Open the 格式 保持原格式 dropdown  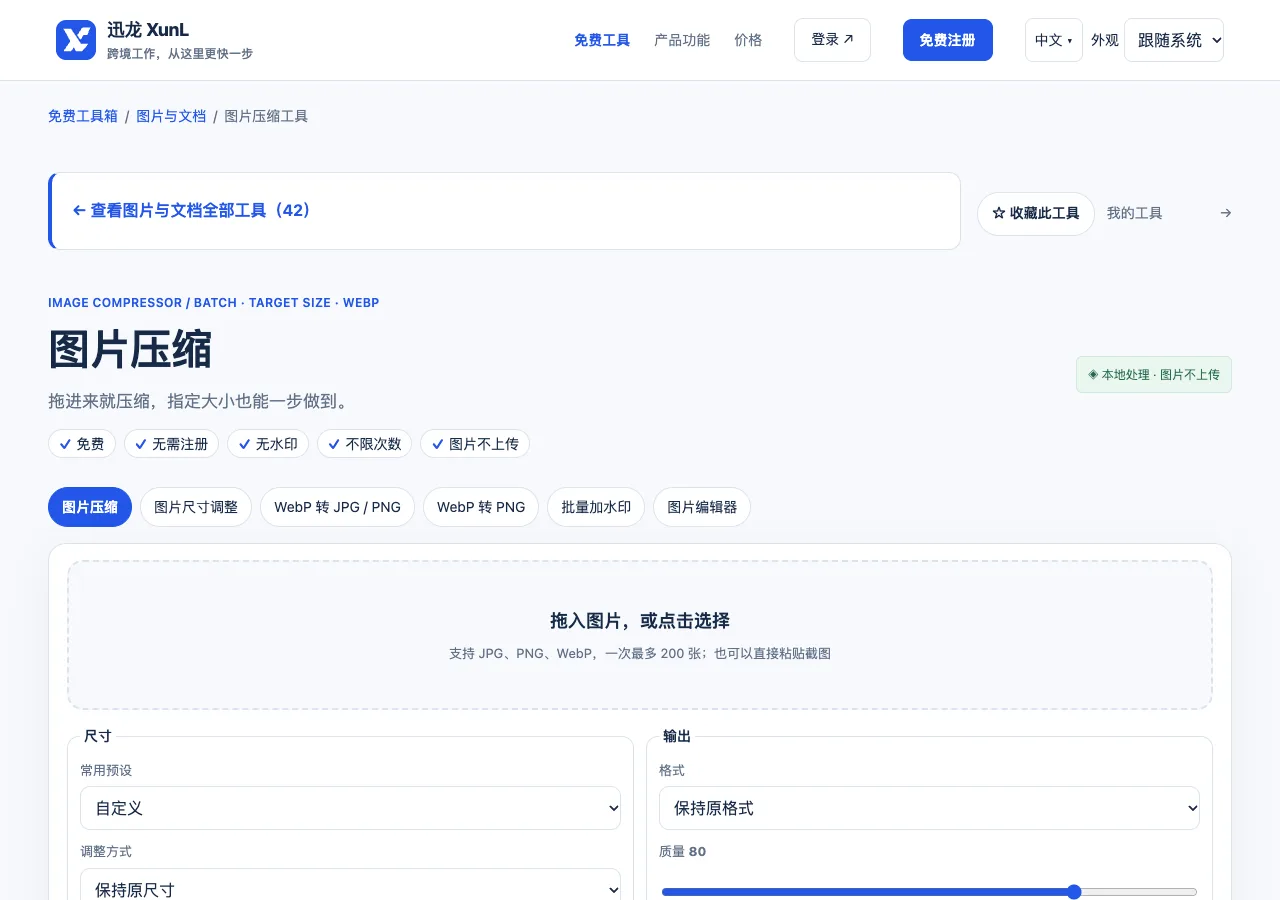coord(929,808)
